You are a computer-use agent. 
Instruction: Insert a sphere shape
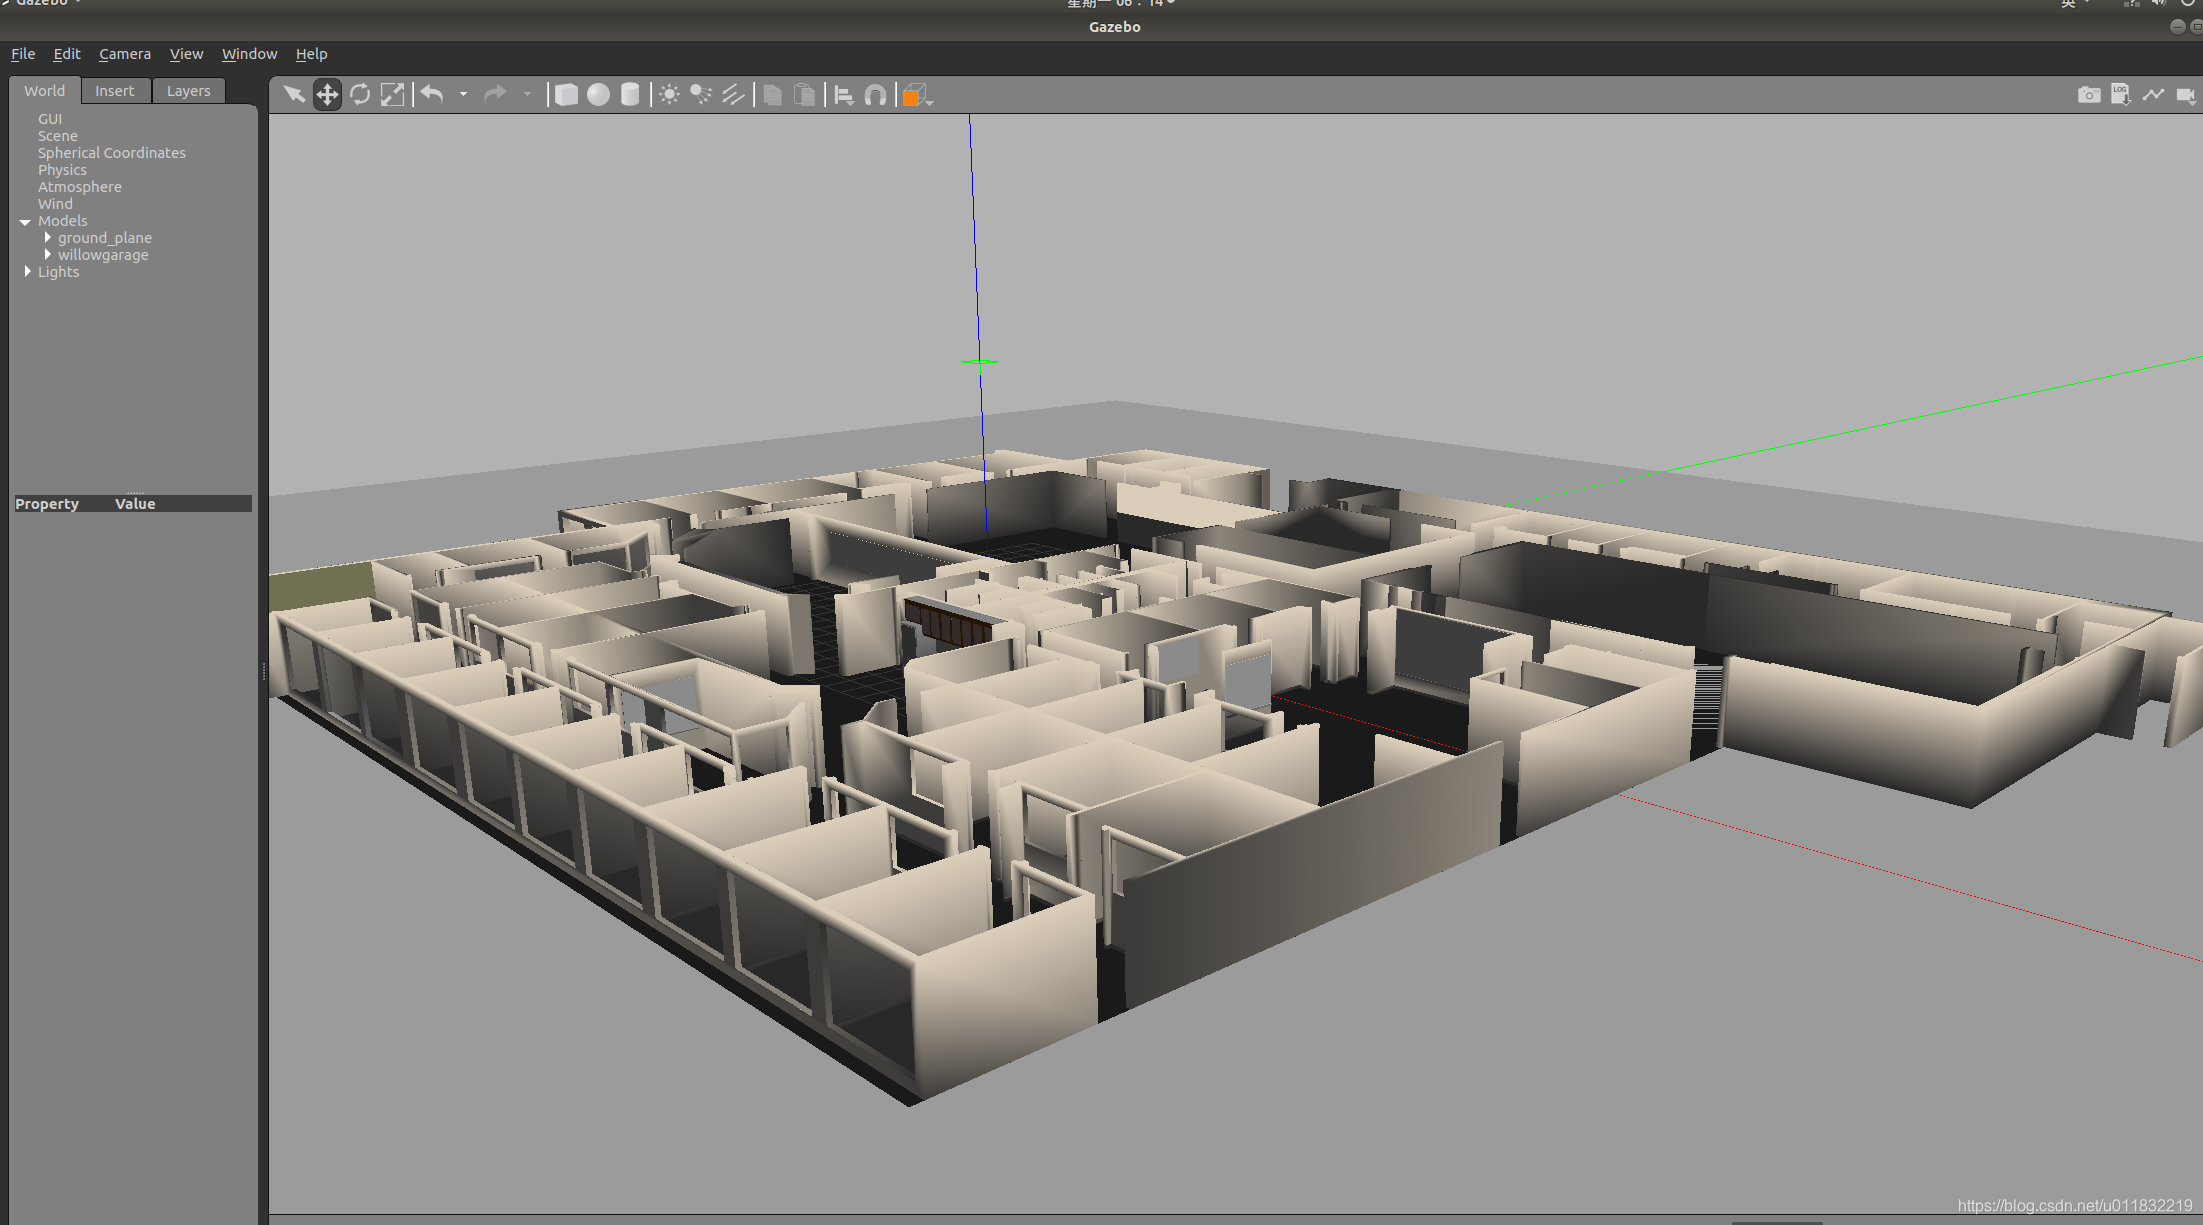(598, 95)
